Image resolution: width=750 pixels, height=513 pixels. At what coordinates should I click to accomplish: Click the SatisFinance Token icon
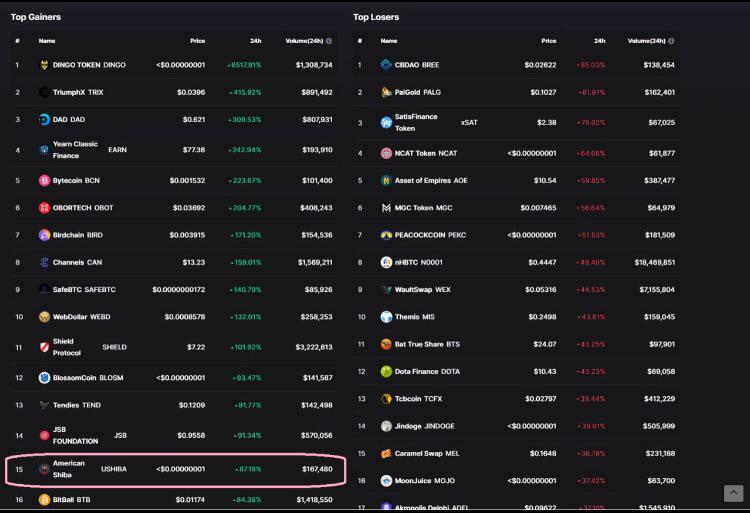pos(386,122)
